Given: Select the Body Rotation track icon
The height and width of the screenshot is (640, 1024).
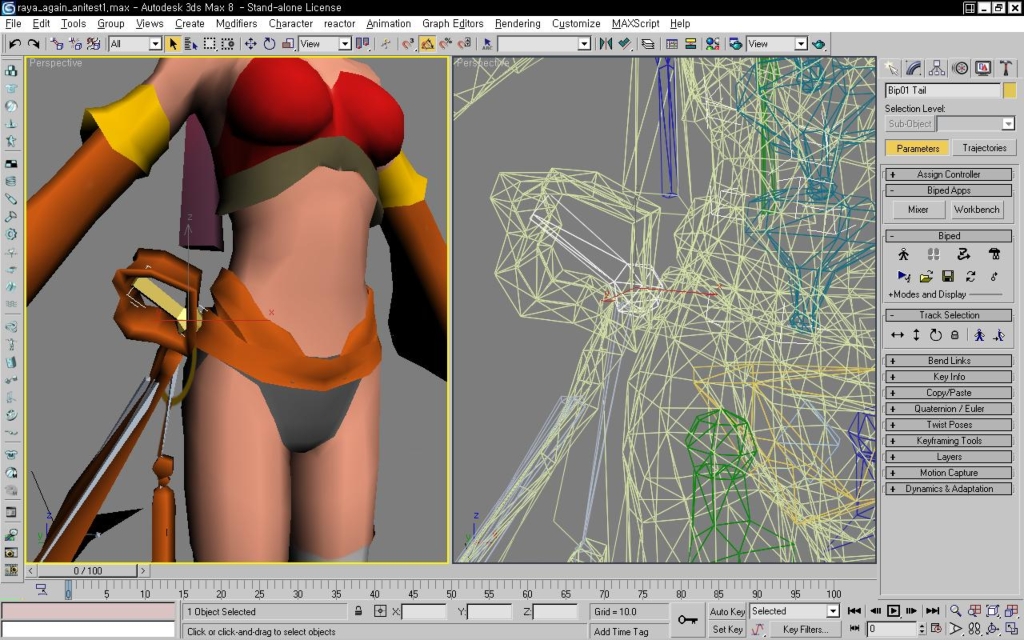Looking at the screenshot, I should [x=935, y=335].
